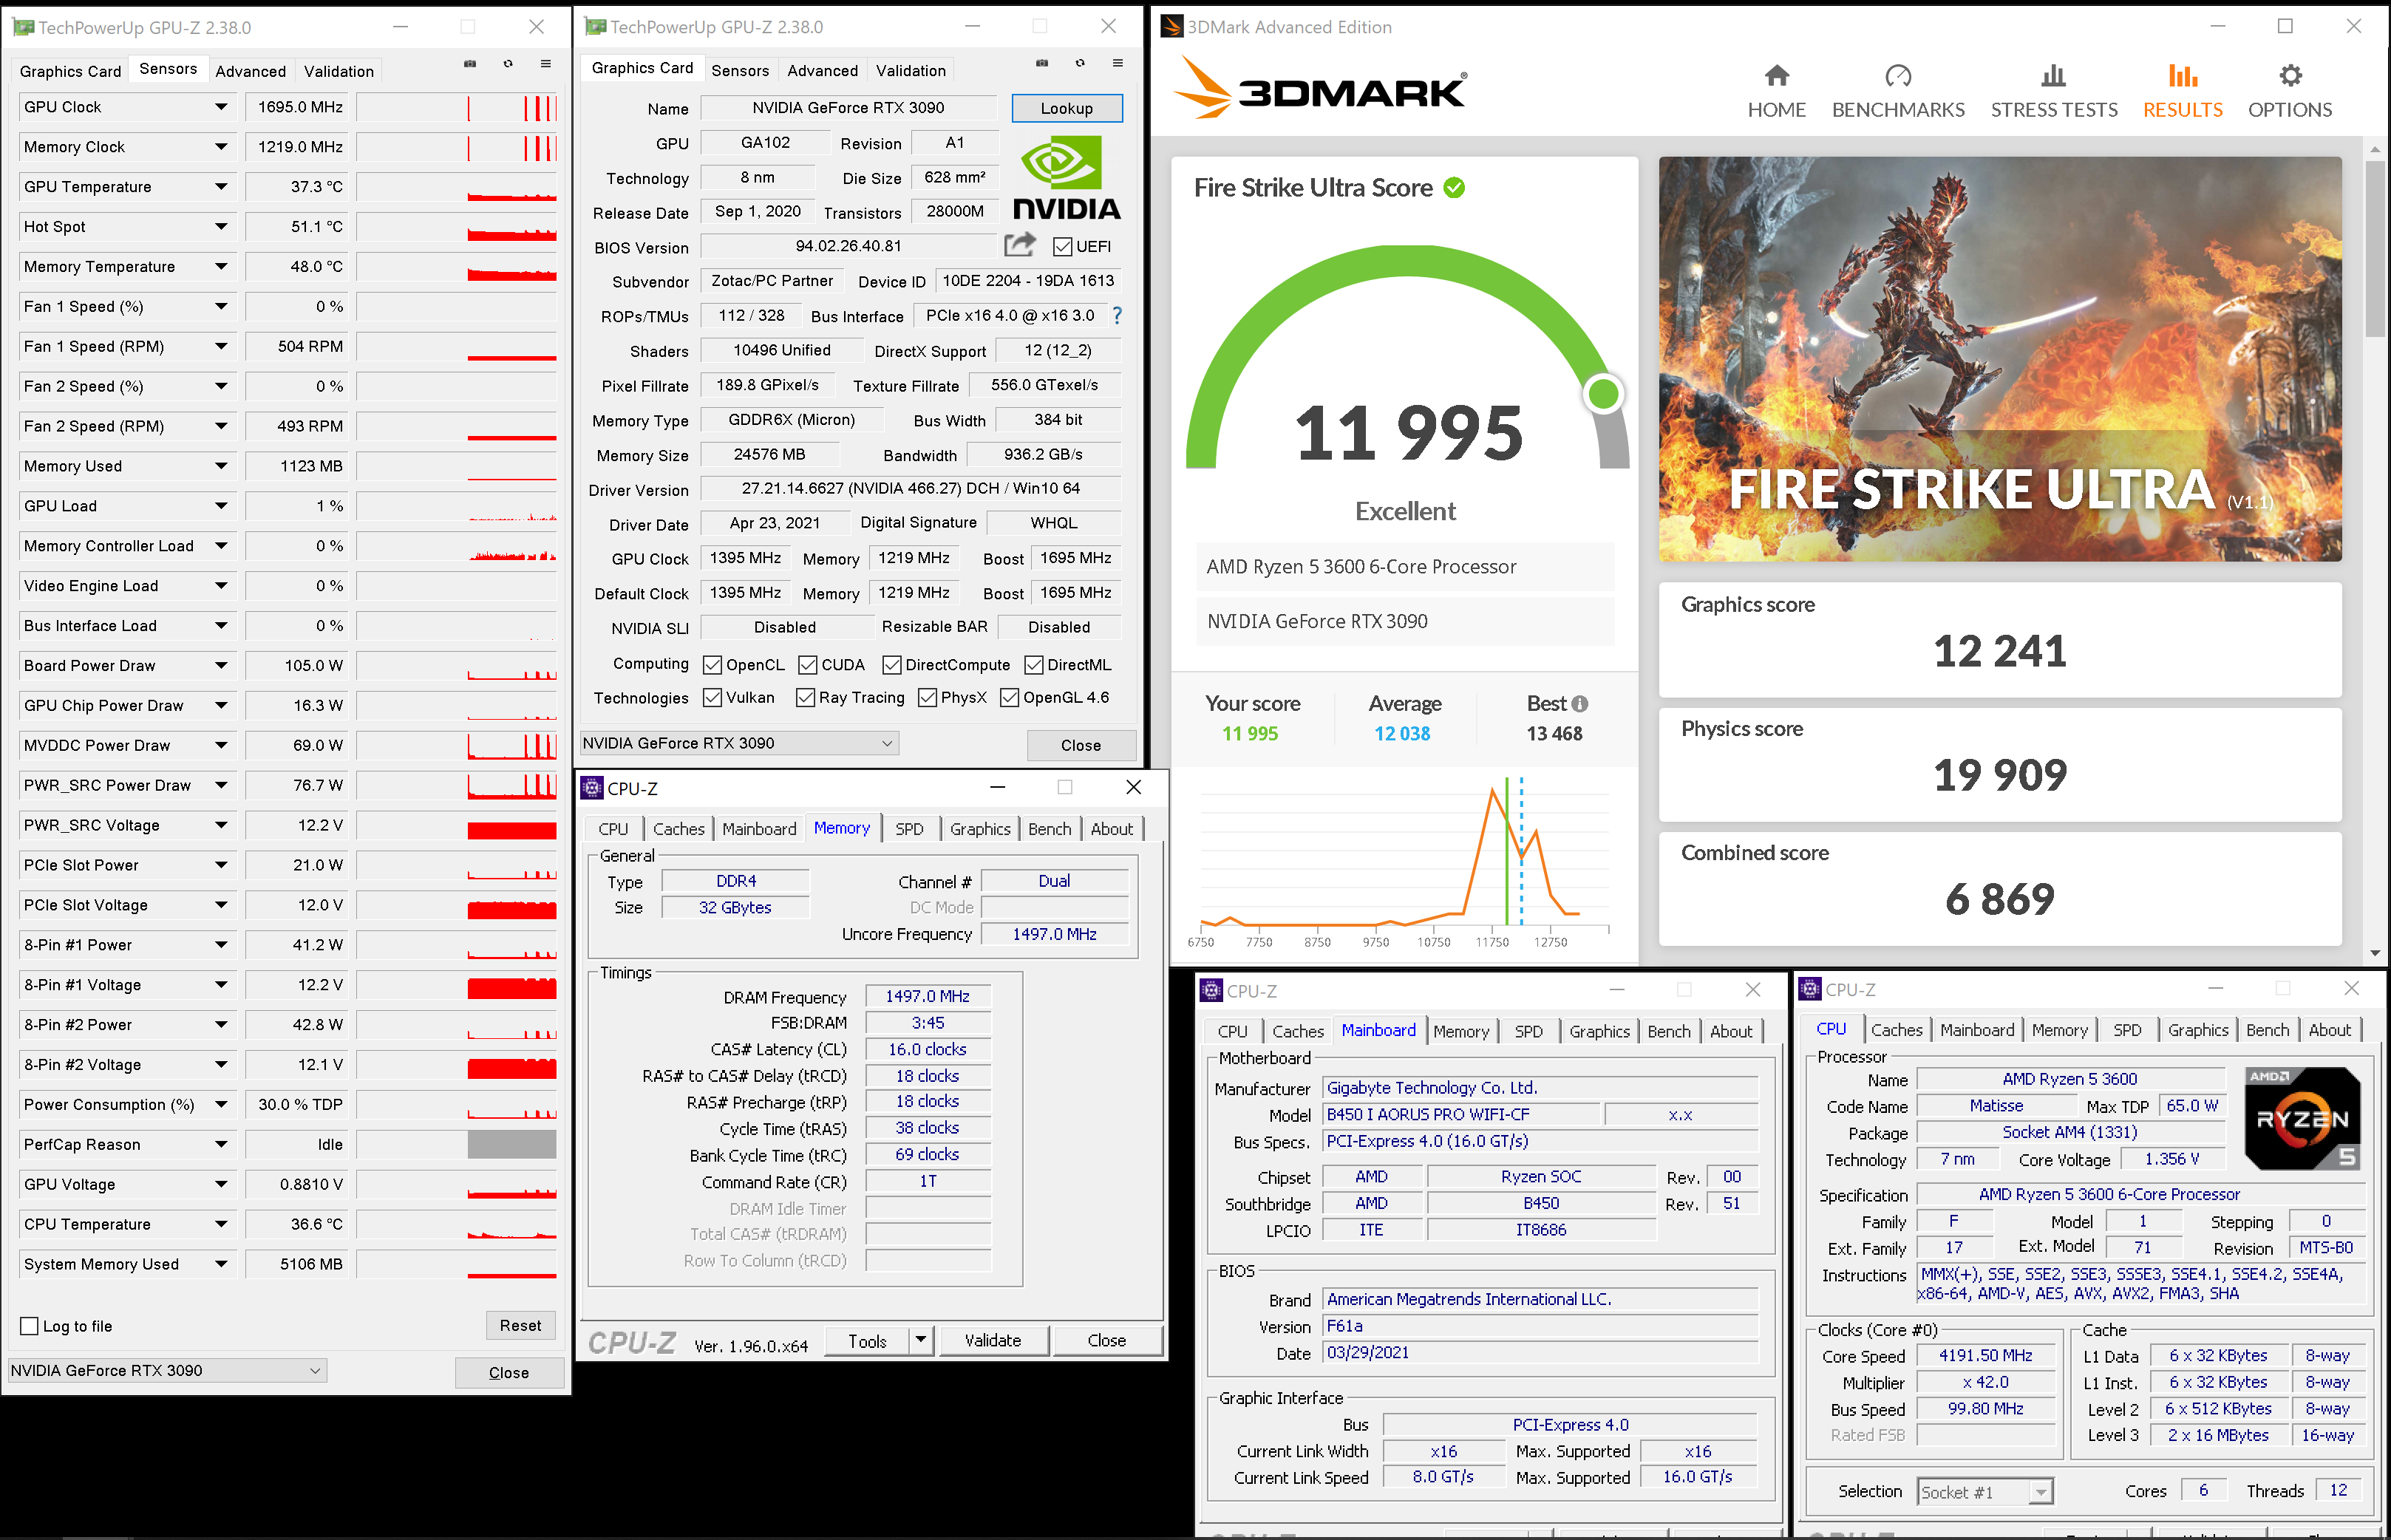Open the 3DMark HOME section

[1776, 92]
